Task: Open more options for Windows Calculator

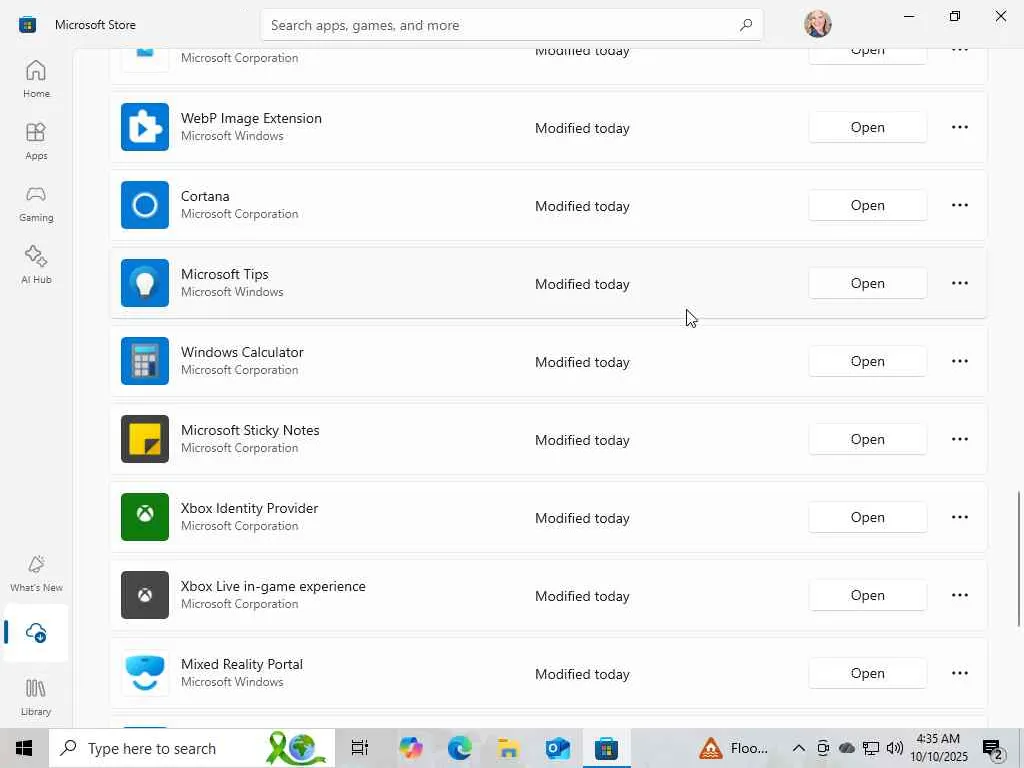Action: [959, 361]
